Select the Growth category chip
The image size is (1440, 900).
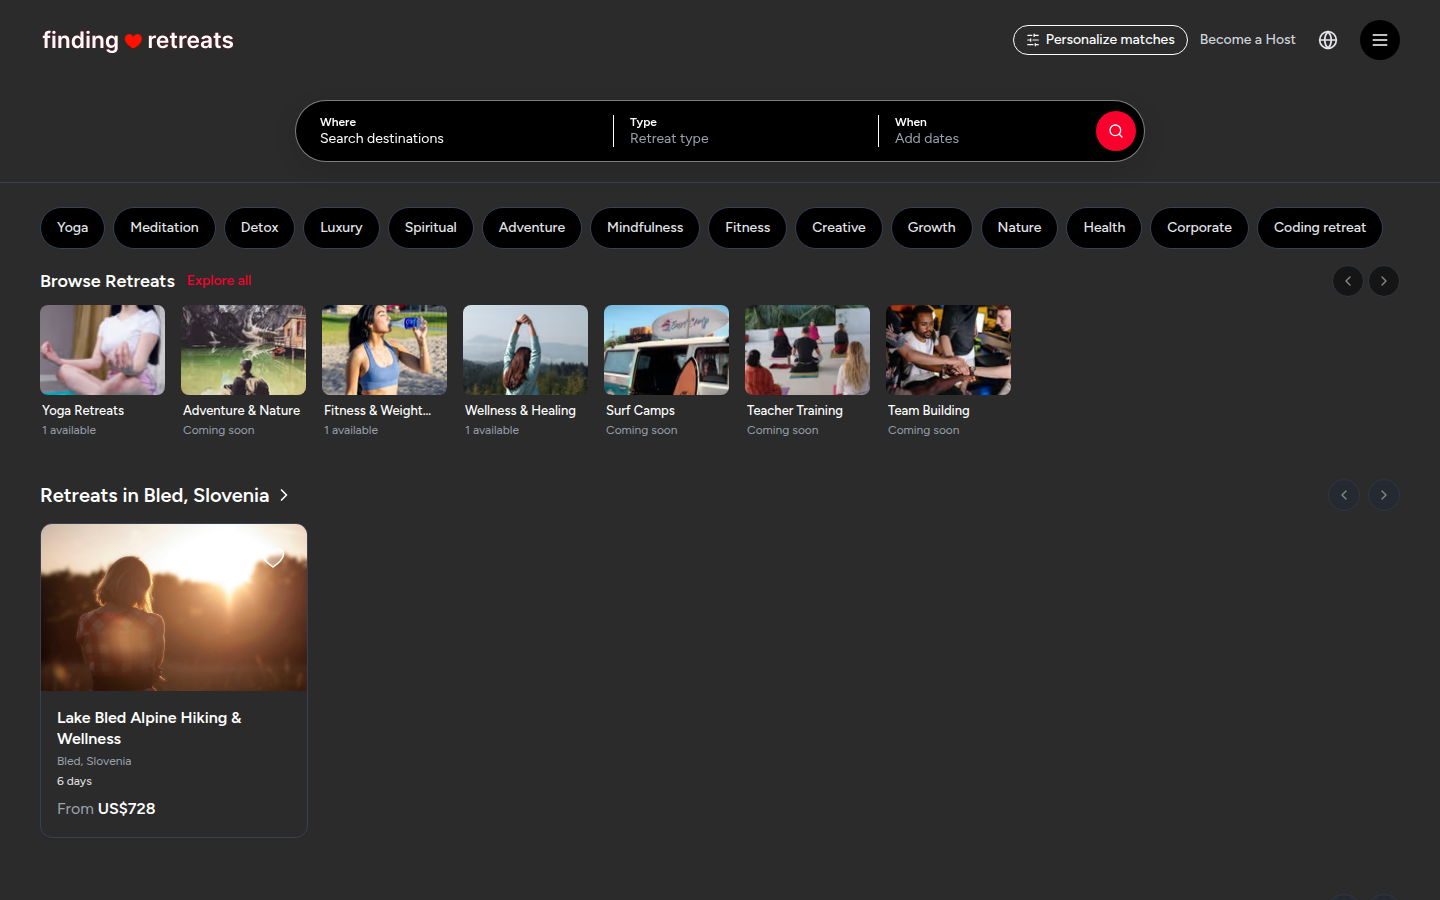point(932,228)
